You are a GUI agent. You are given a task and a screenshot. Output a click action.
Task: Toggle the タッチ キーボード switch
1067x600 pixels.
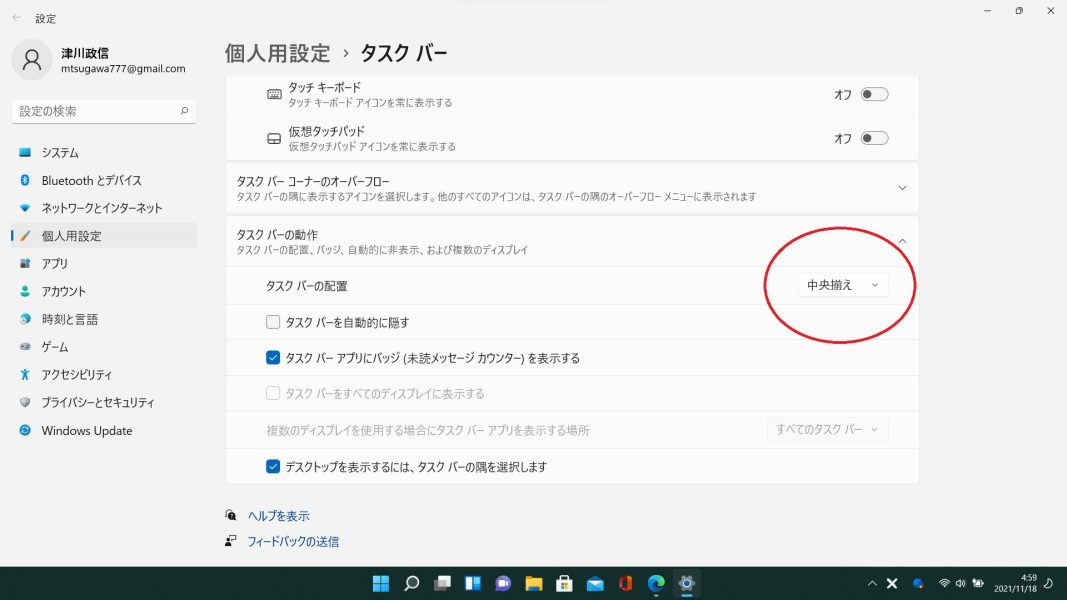(x=874, y=95)
